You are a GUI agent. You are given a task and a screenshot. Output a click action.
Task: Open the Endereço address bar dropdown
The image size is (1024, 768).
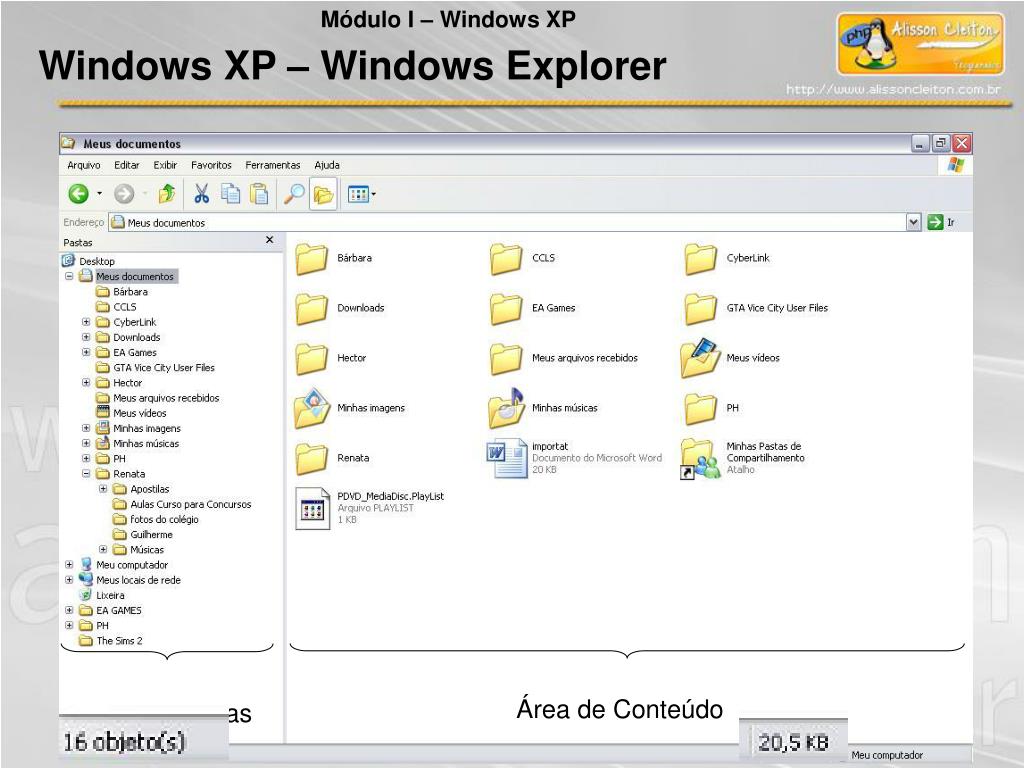tap(914, 223)
